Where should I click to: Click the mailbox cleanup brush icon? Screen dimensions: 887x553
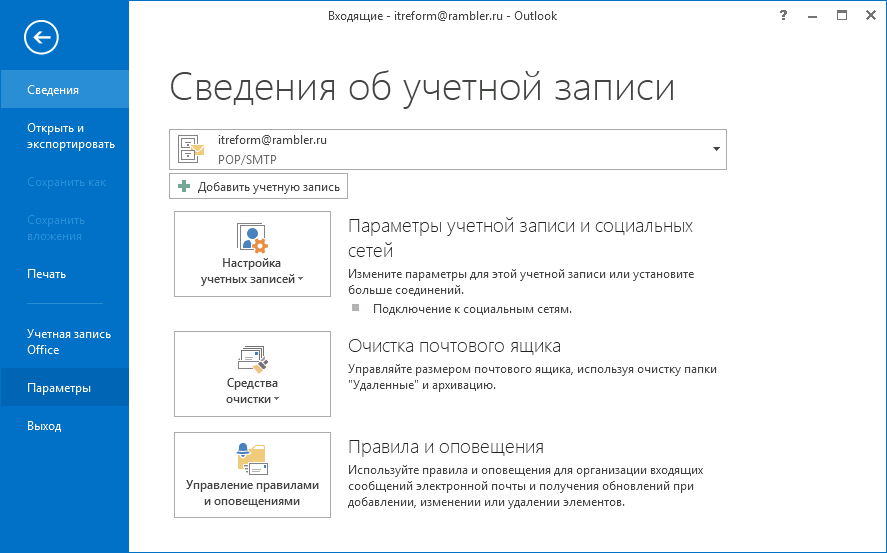click(253, 359)
